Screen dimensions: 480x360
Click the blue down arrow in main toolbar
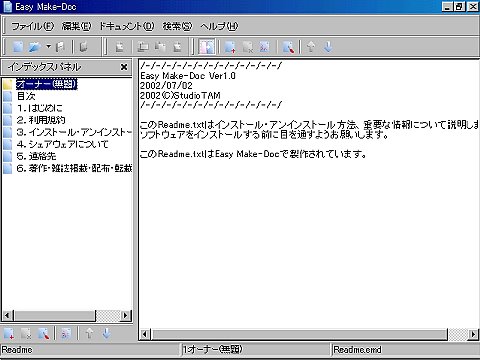[x=328, y=47]
